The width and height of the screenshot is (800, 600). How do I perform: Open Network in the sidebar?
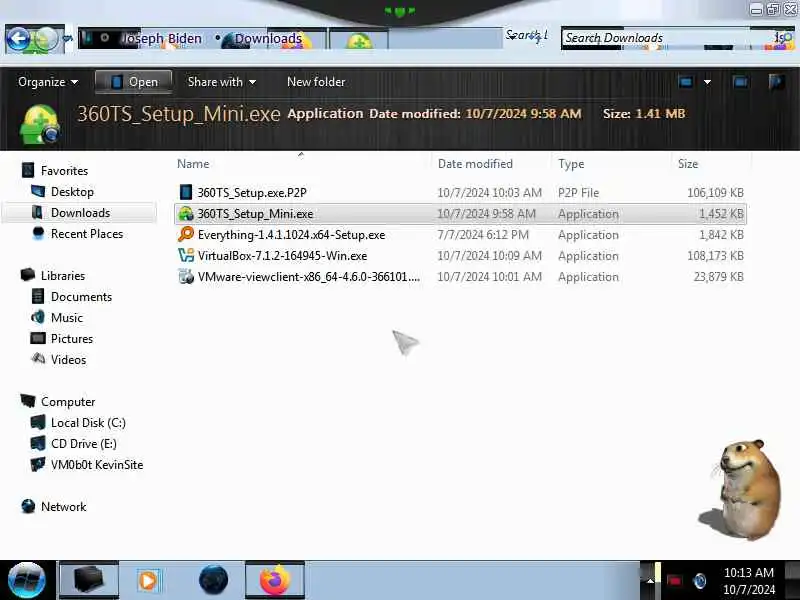pos(63,507)
